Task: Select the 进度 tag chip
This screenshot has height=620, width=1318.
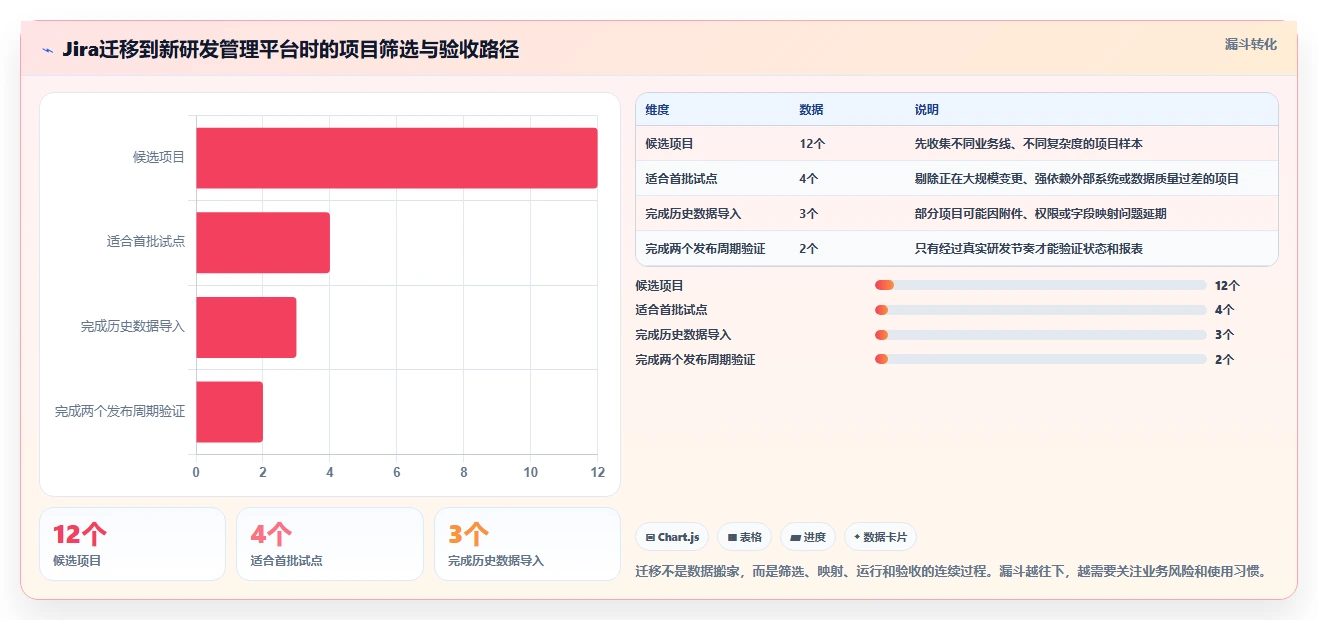Action: pos(807,537)
